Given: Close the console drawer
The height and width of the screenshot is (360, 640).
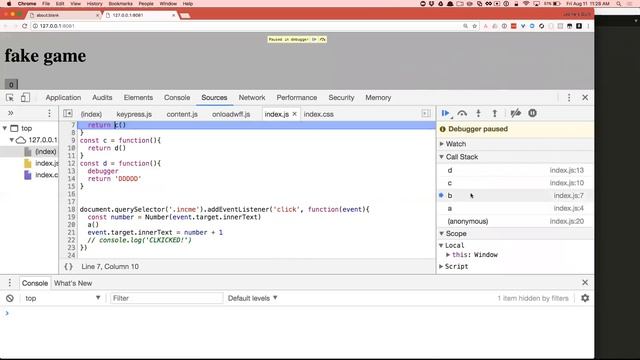Looking at the screenshot, I should click(x=585, y=282).
